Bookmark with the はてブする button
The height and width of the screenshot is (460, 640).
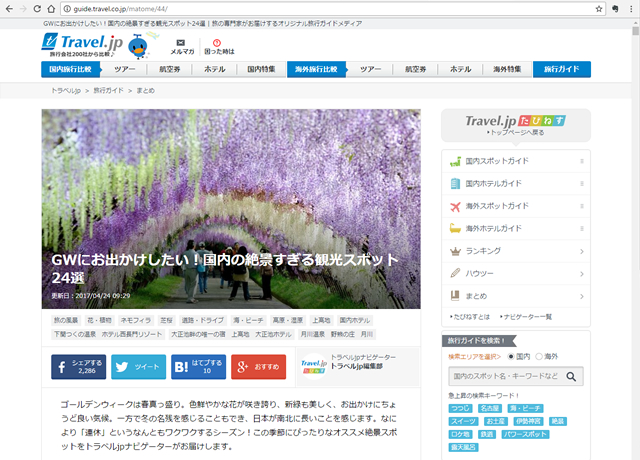pos(197,367)
